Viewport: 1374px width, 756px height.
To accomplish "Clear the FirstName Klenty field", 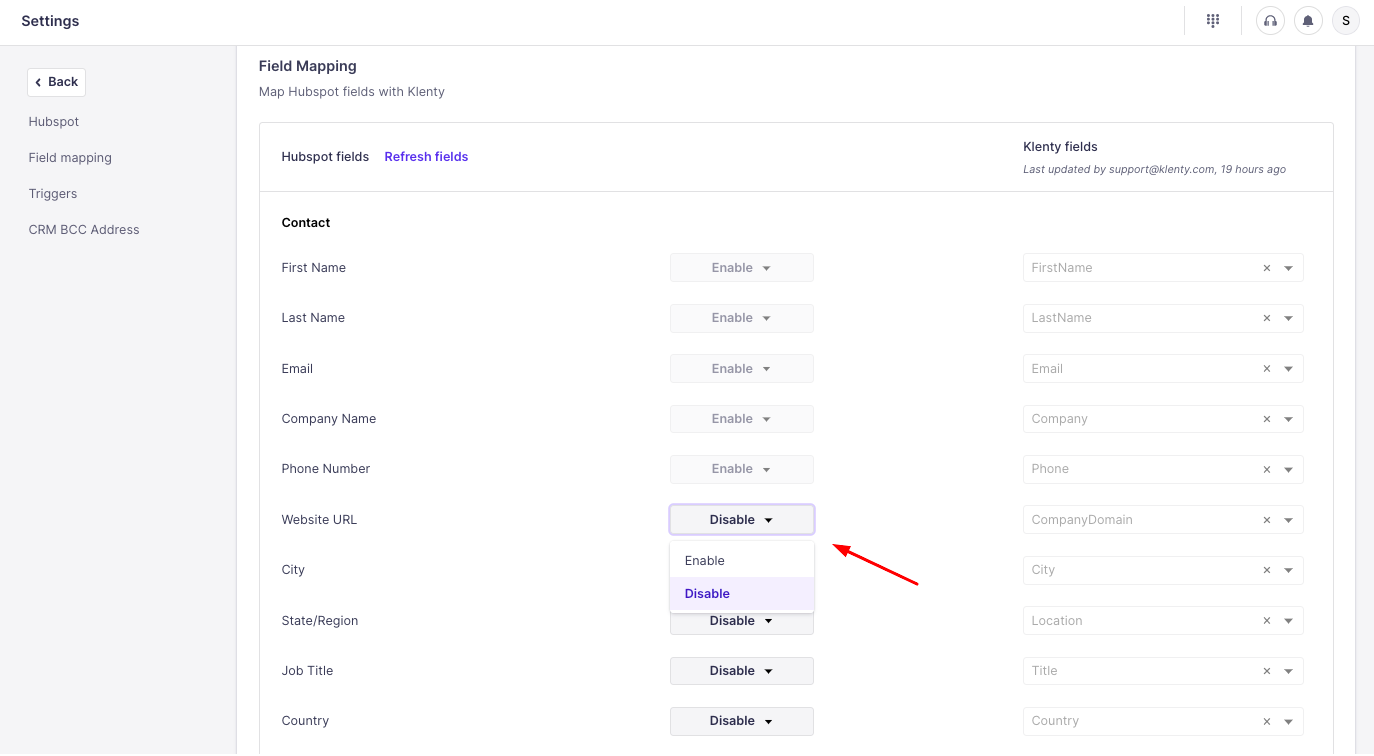I will pyautogui.click(x=1267, y=268).
